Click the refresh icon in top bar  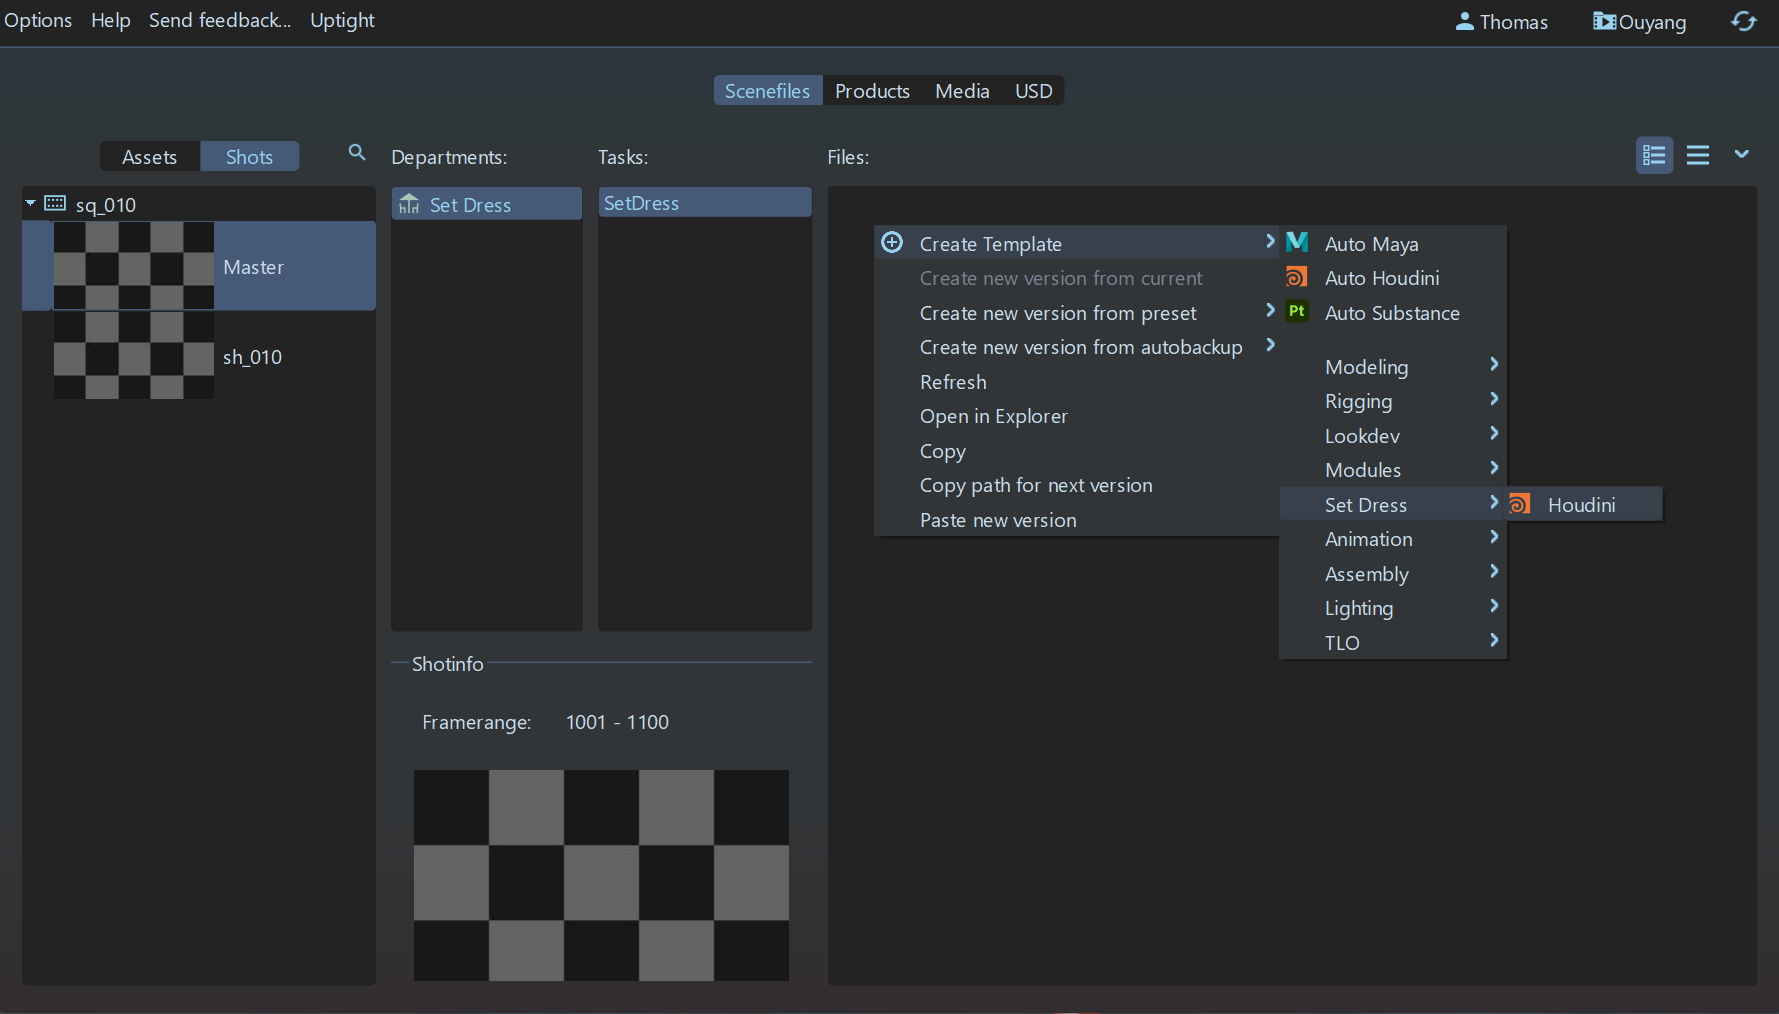1743,22
